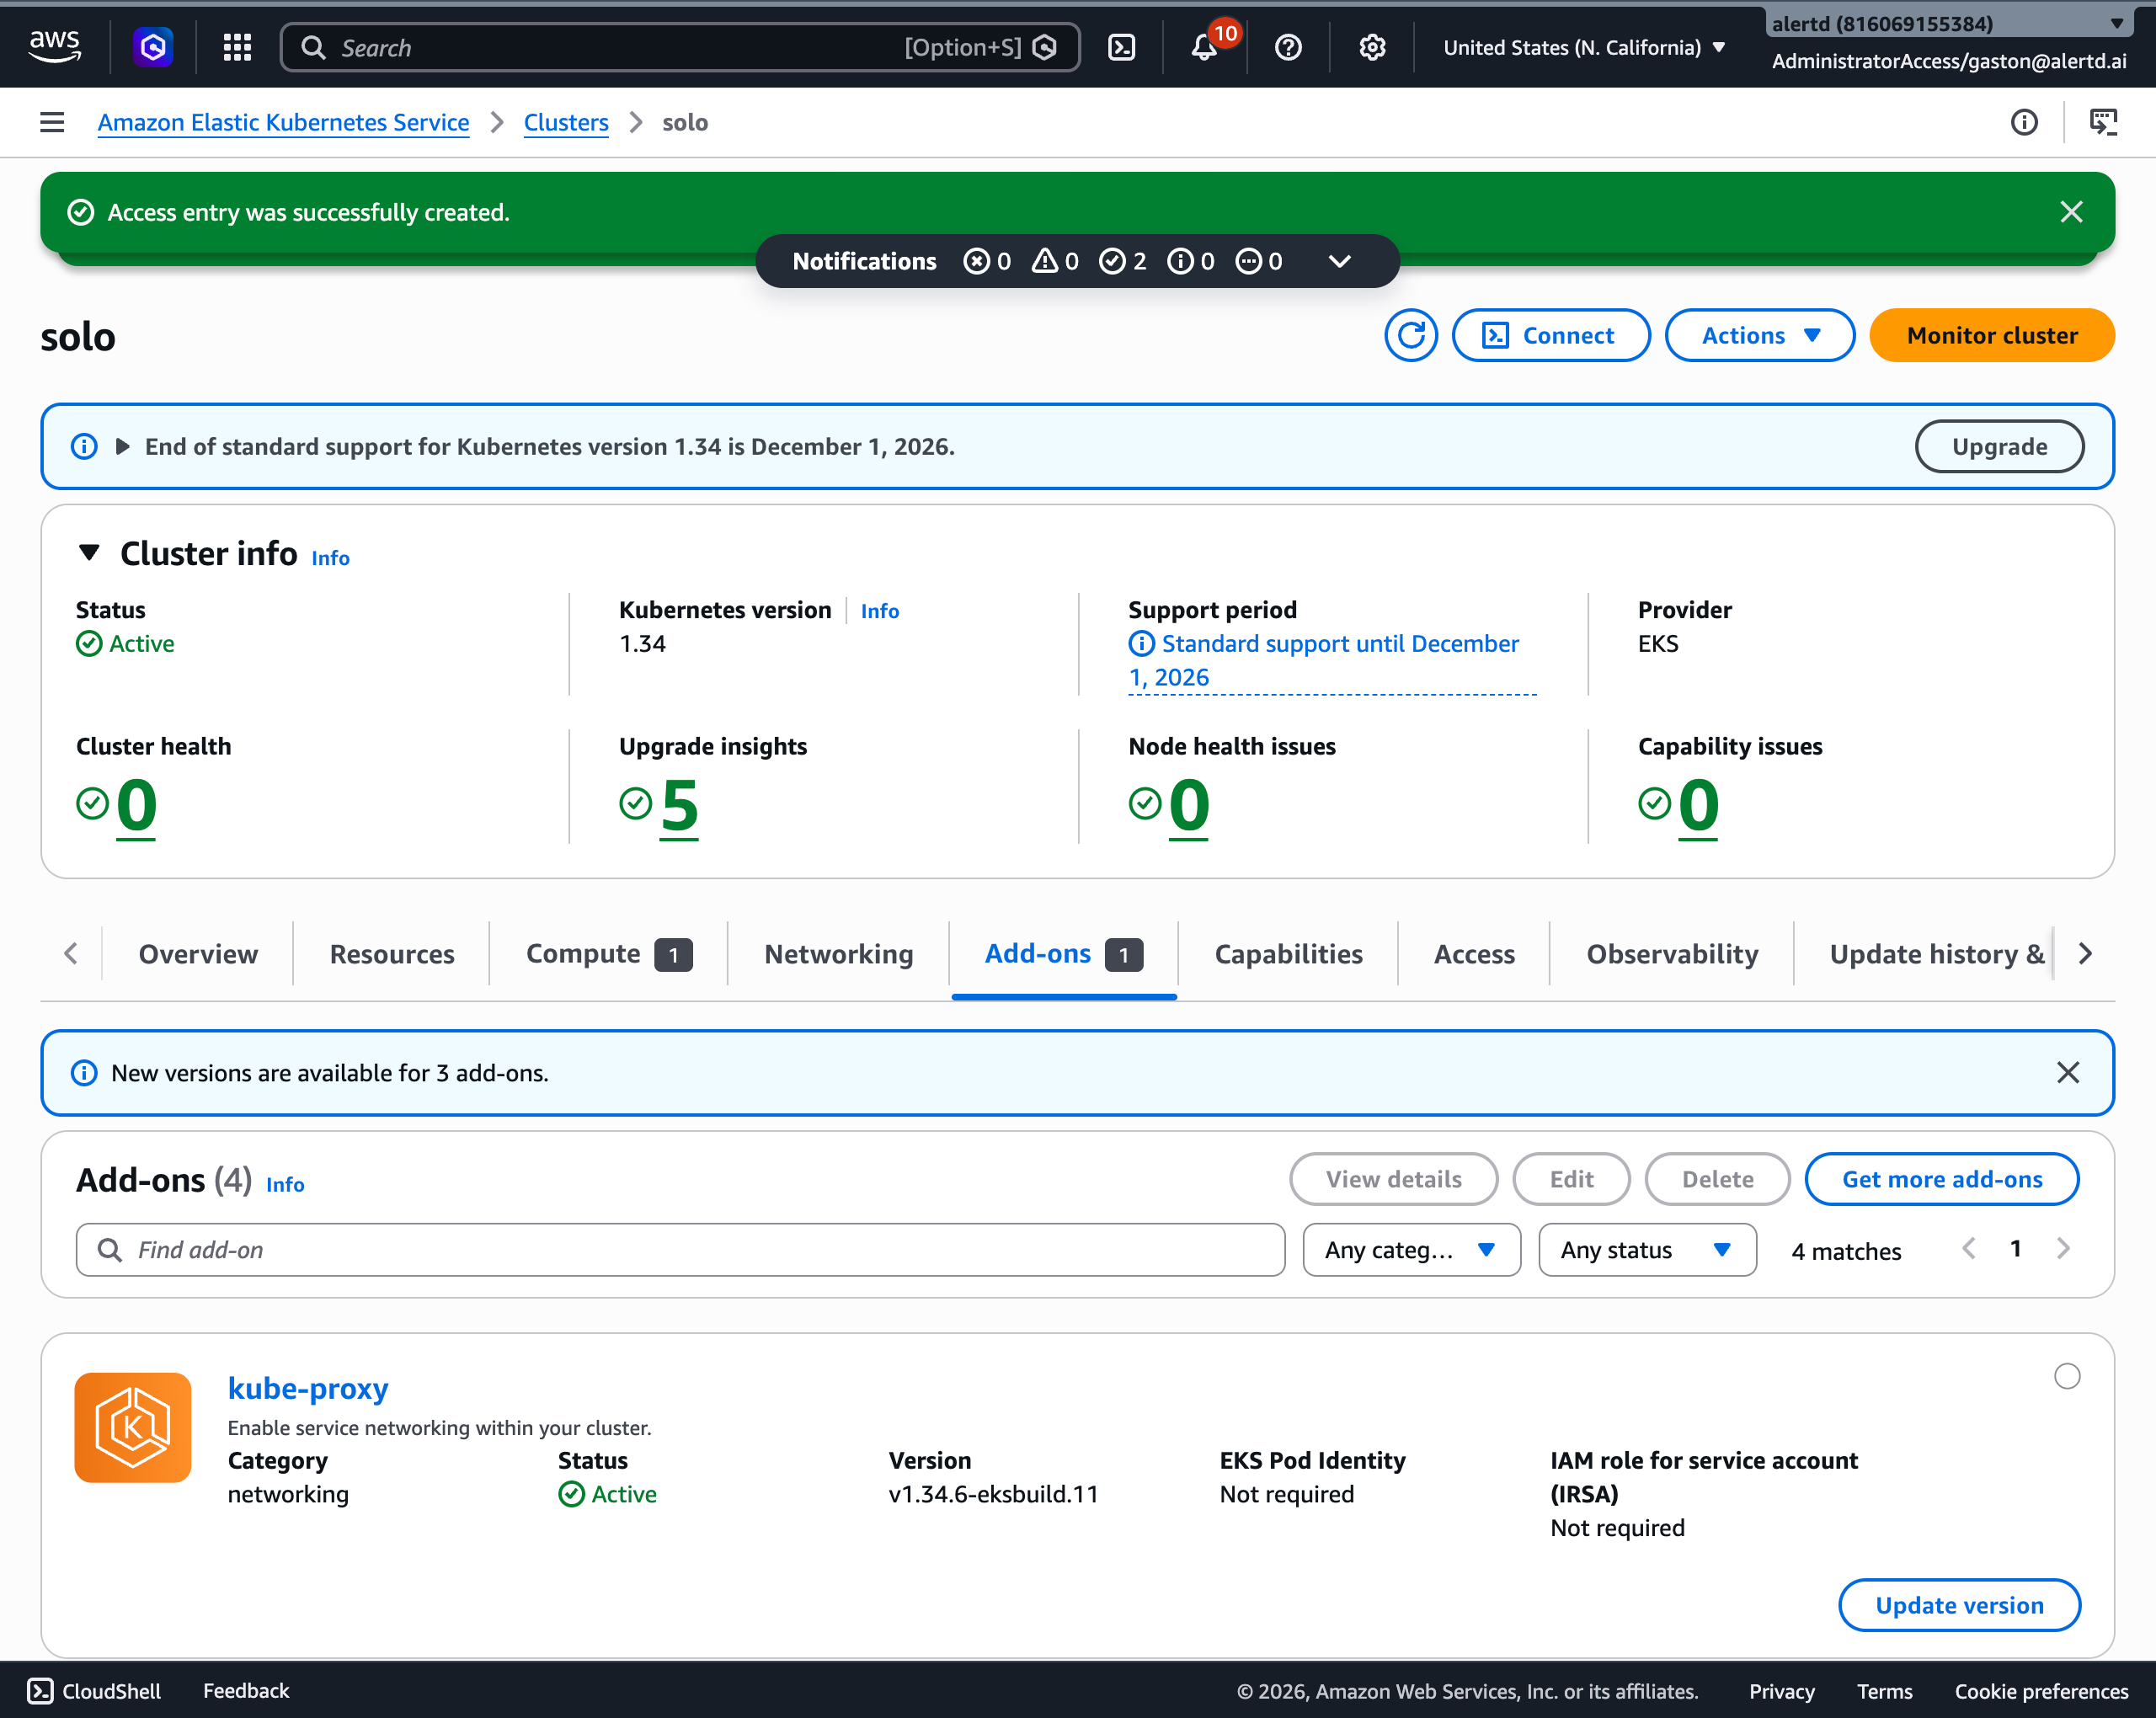Switch to the Compute tab

coord(609,954)
